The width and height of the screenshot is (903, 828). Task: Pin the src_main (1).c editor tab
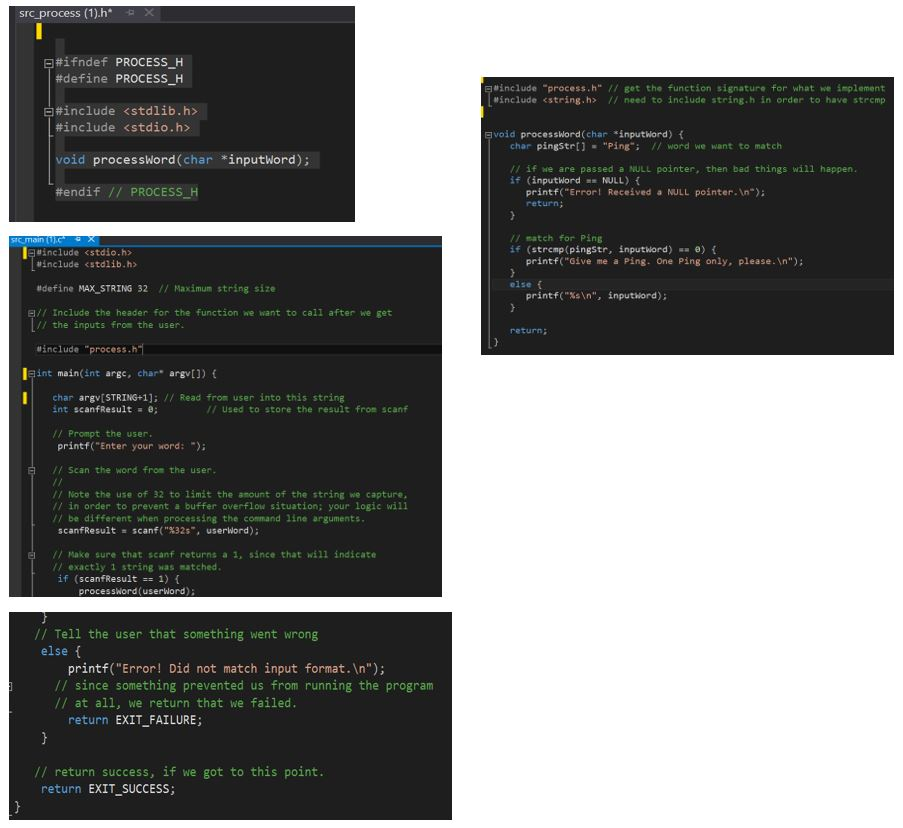77,239
